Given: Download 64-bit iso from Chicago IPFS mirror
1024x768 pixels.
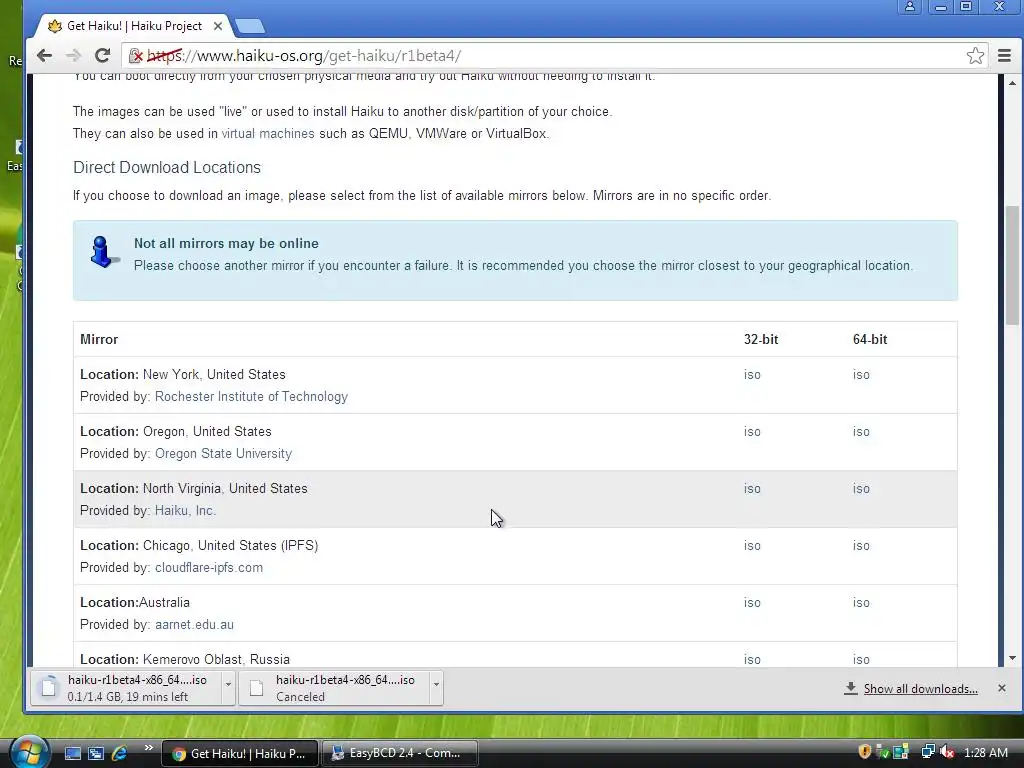Looking at the screenshot, I should click(x=861, y=545).
